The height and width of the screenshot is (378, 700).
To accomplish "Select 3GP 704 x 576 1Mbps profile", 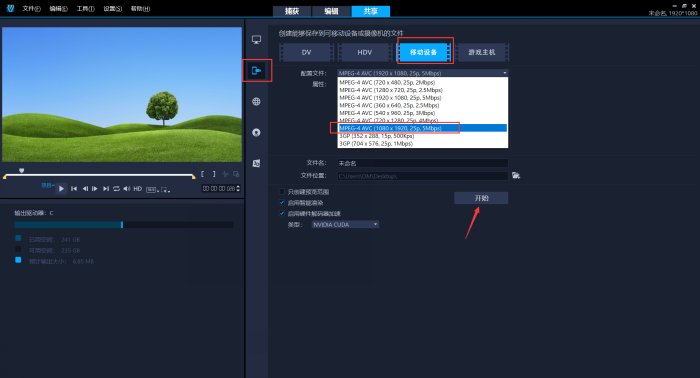I will (422, 143).
